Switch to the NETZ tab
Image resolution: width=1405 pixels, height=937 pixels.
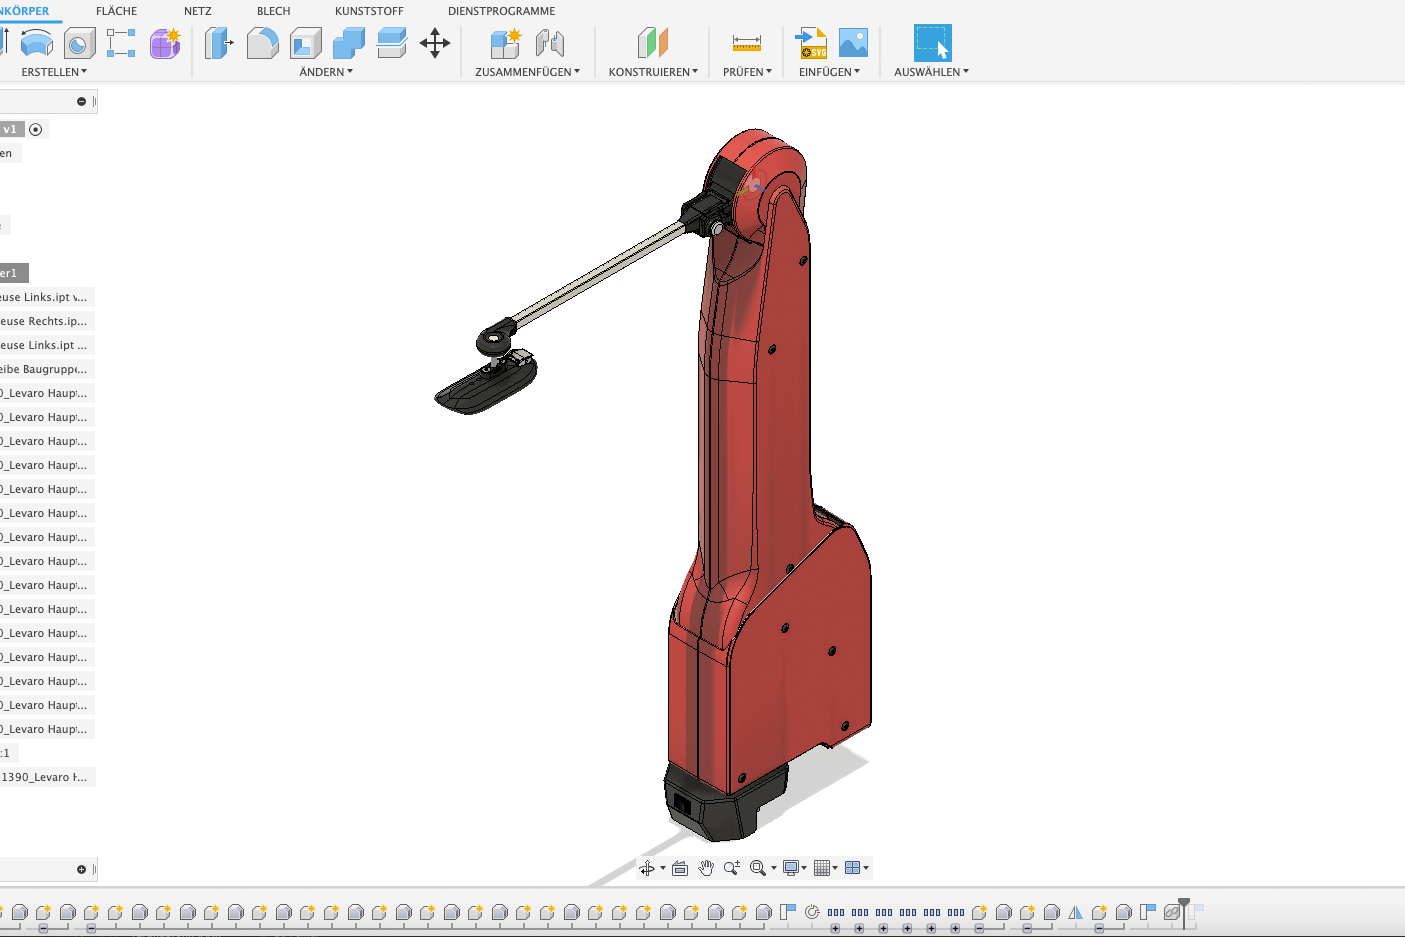(x=198, y=11)
